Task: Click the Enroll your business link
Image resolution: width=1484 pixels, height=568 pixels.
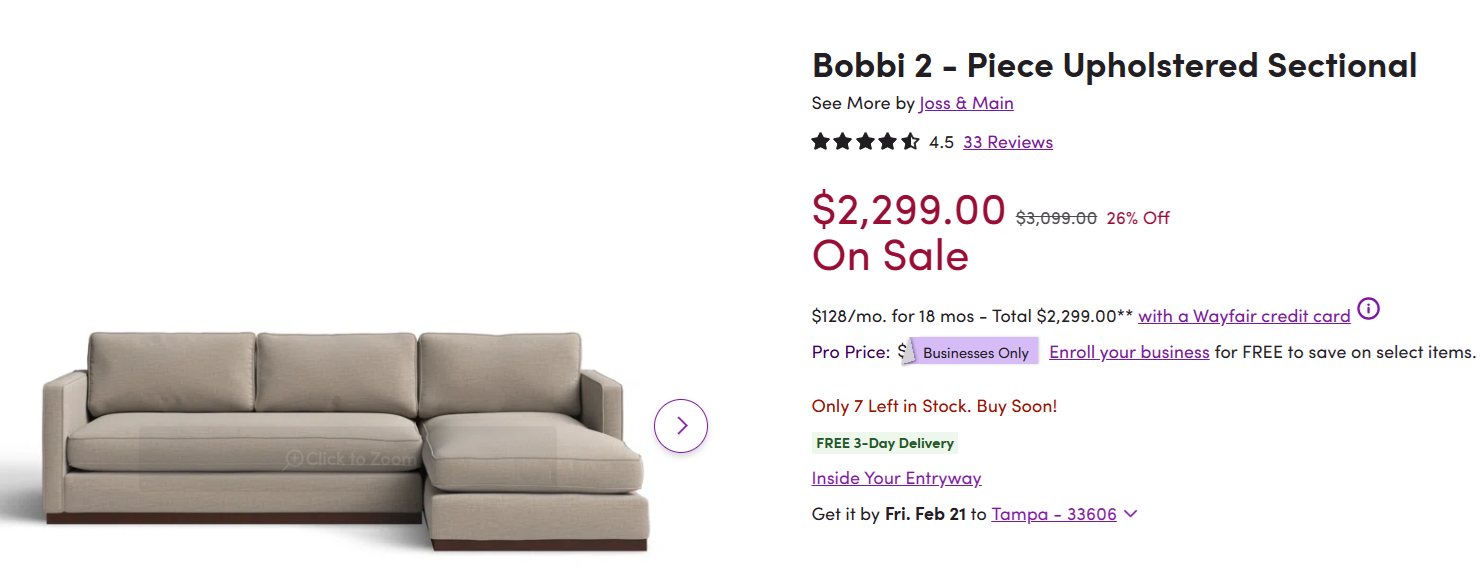Action: click(x=1129, y=352)
